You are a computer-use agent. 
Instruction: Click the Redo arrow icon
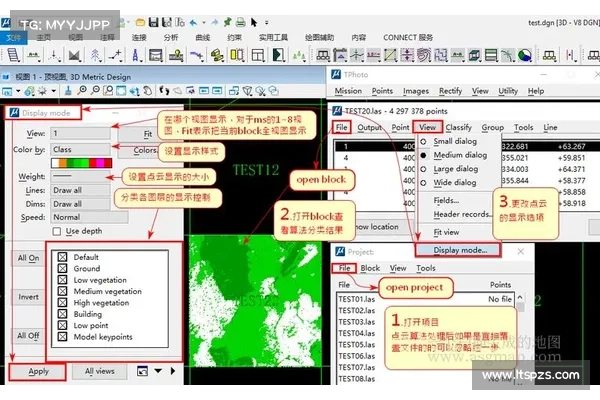click(x=215, y=23)
